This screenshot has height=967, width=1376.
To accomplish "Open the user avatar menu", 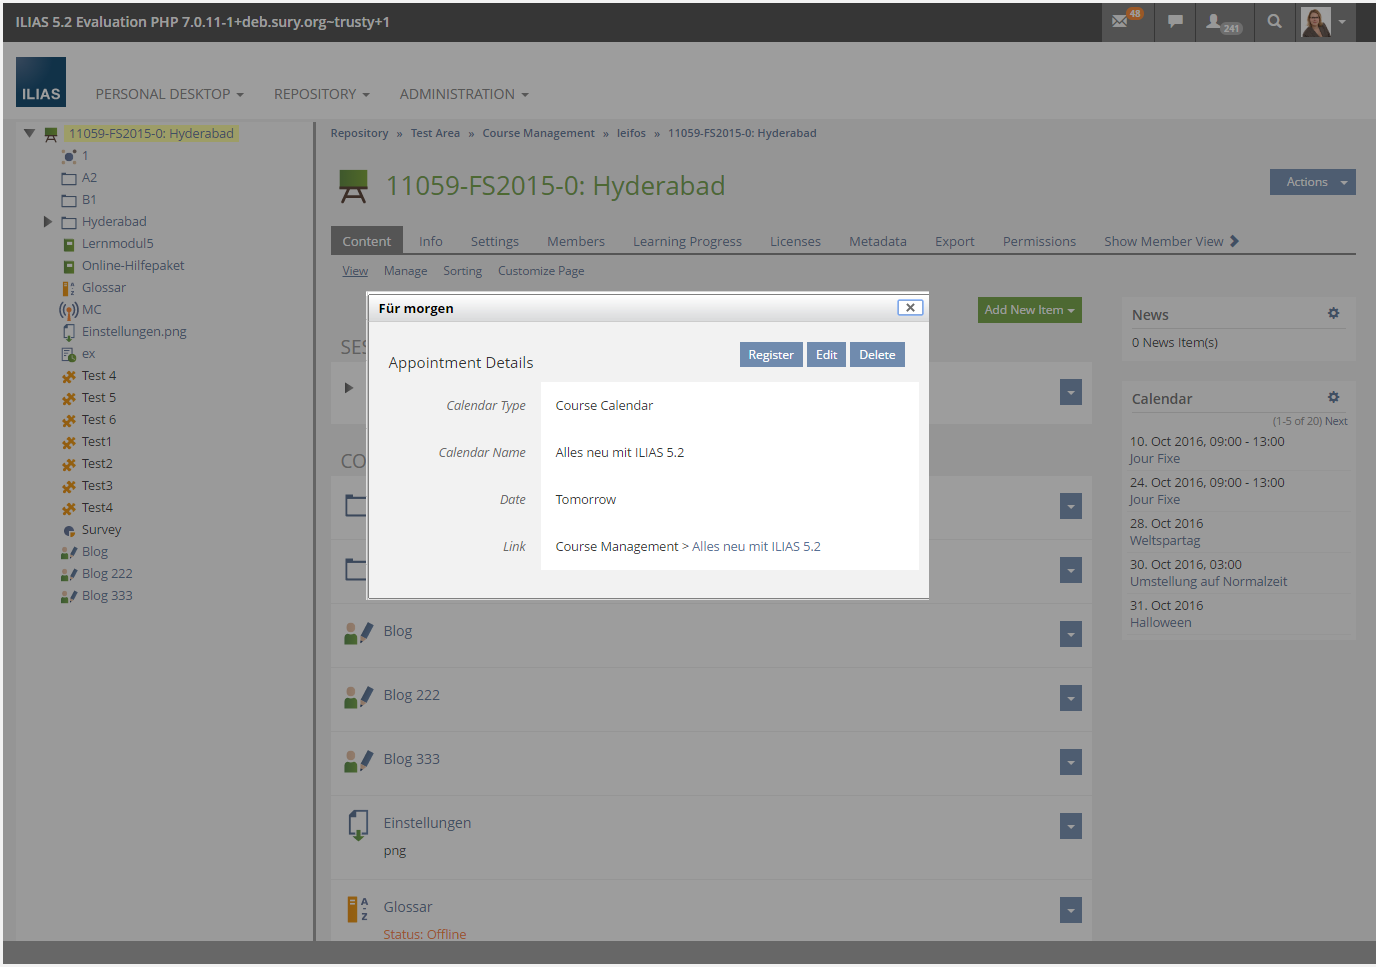I will tap(1324, 21).
